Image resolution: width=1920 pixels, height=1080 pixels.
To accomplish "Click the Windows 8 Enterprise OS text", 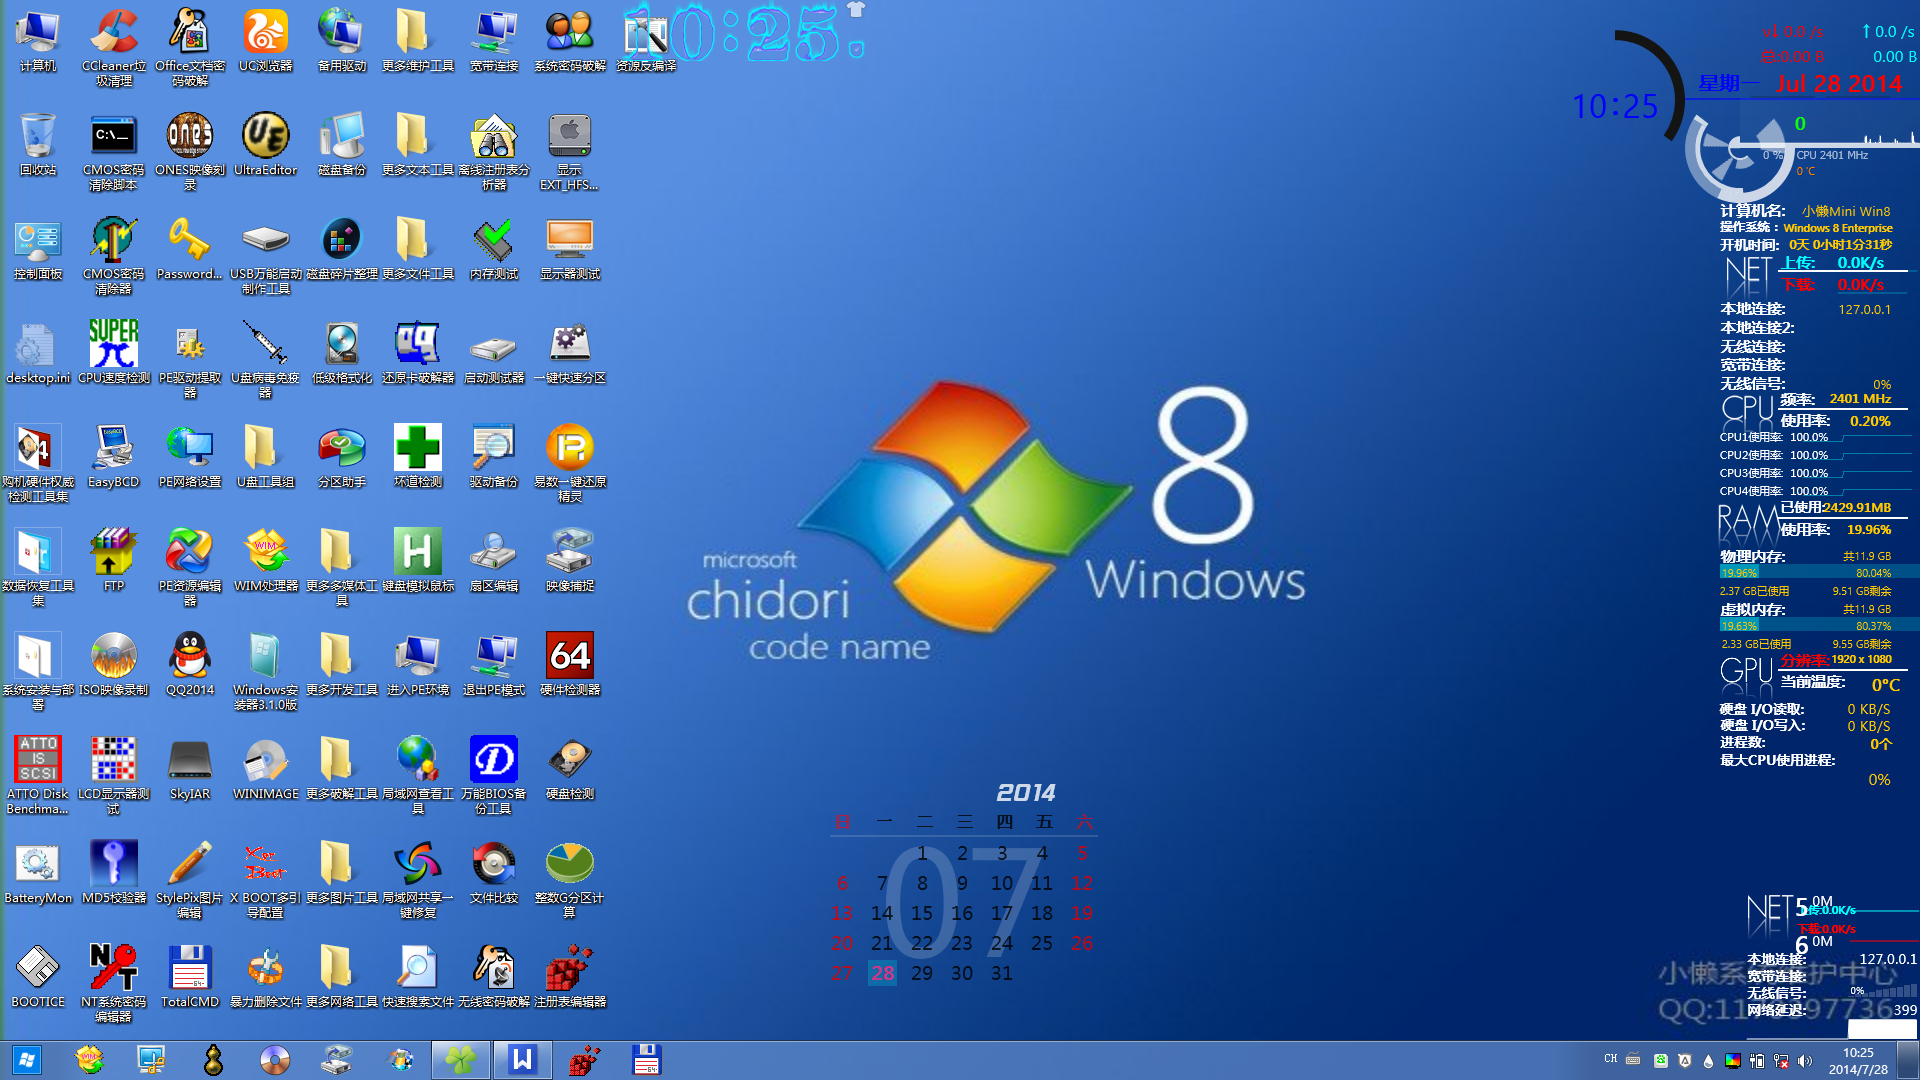I will point(1837,228).
